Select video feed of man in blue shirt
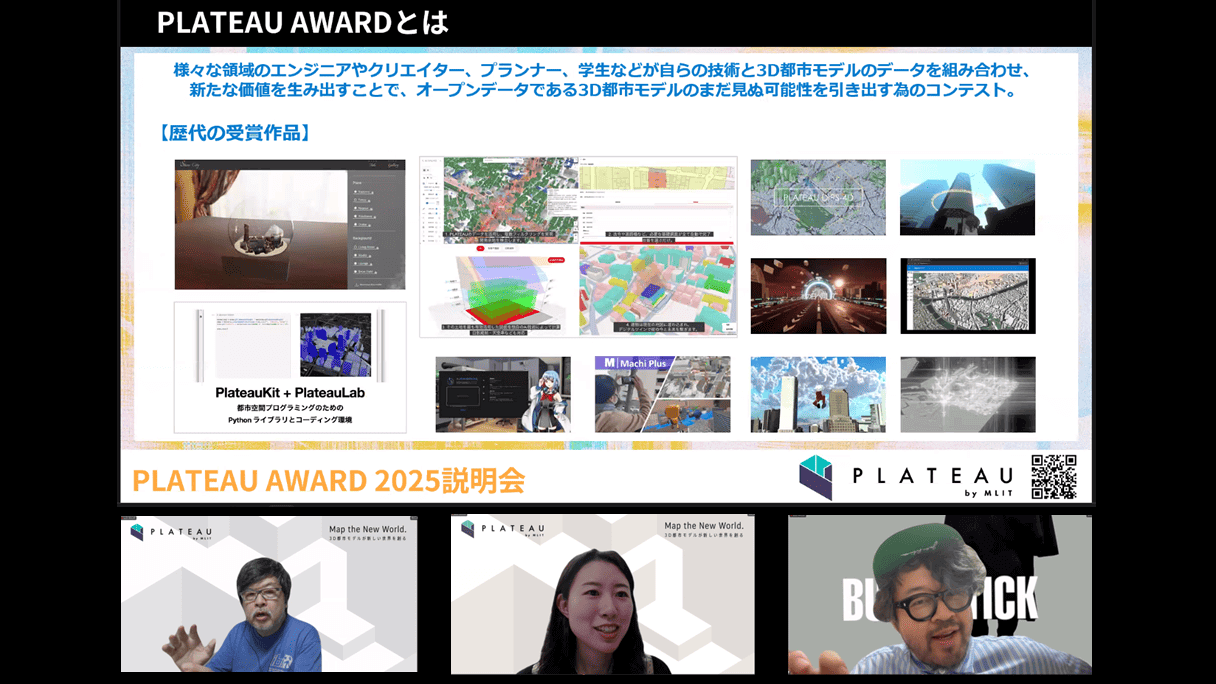 (x=269, y=594)
